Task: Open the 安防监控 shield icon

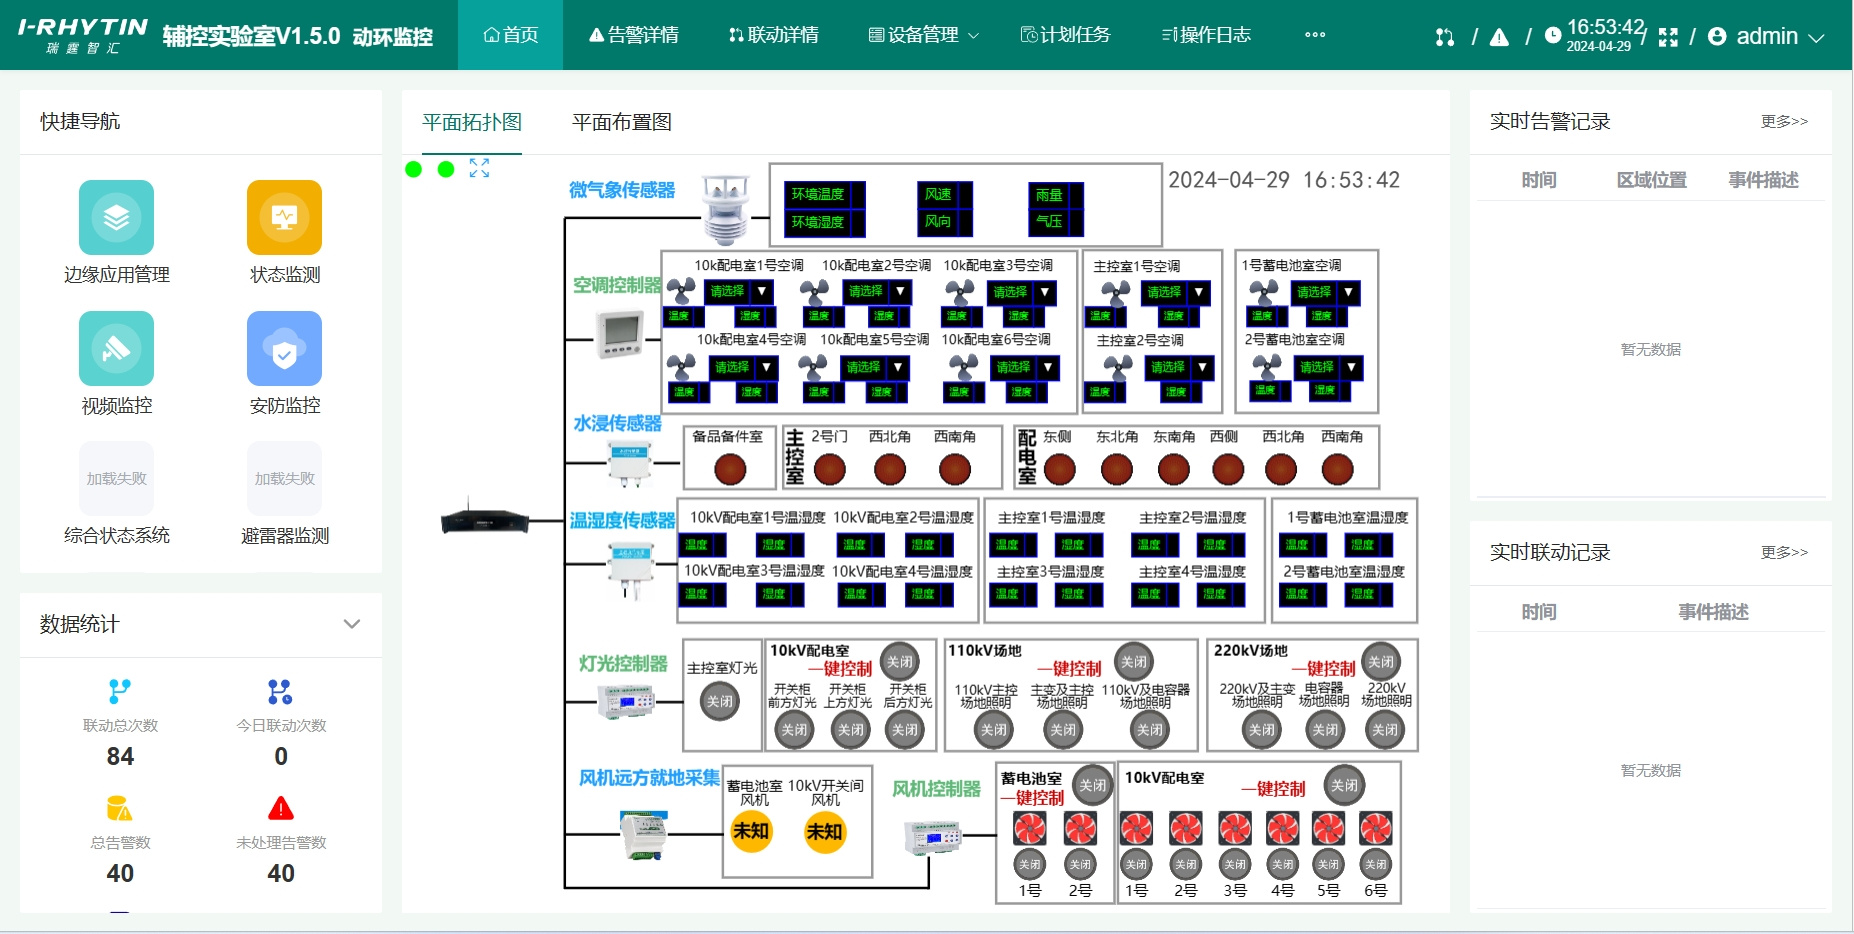Action: 284,348
